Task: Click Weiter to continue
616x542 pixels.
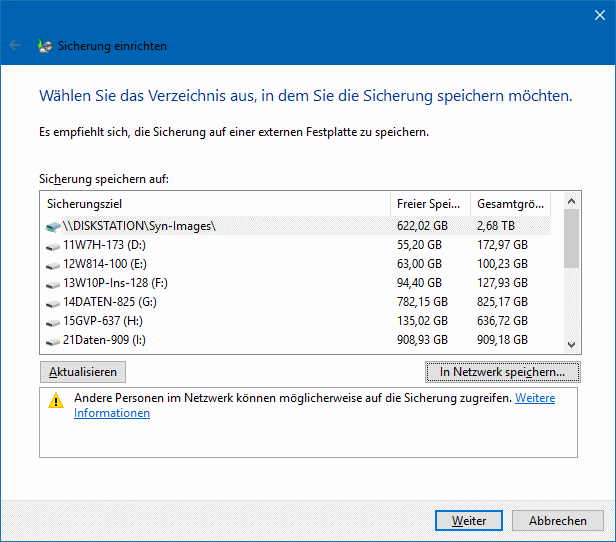Action: [469, 521]
